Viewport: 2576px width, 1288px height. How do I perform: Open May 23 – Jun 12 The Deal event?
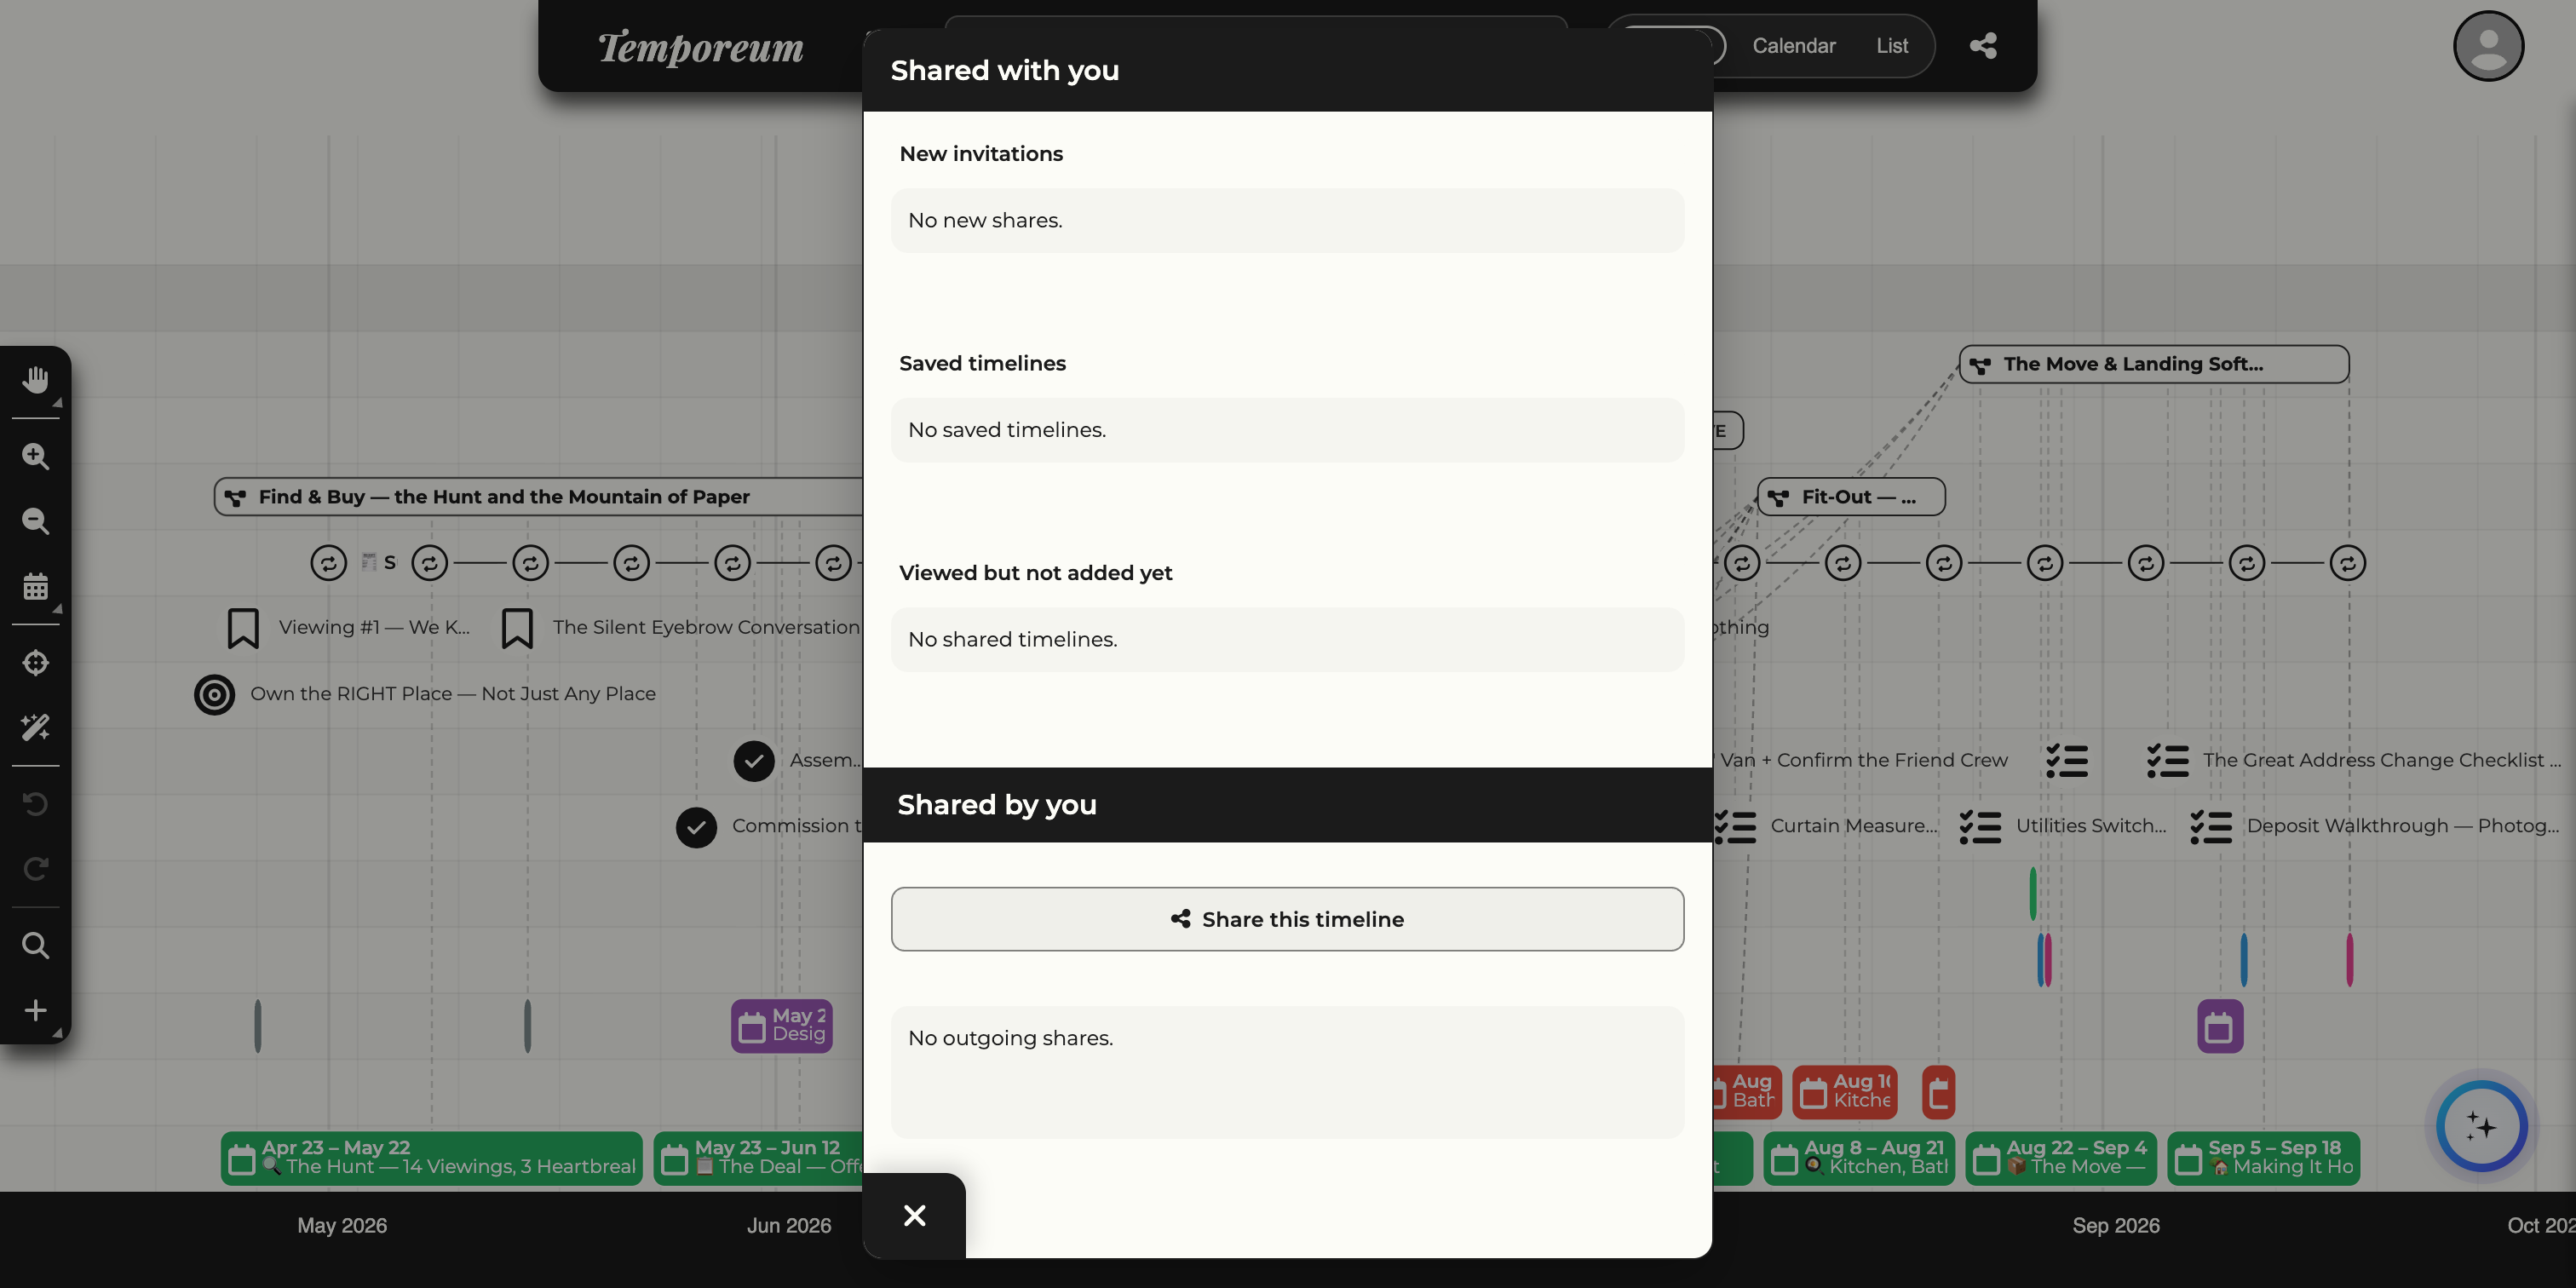(x=760, y=1158)
